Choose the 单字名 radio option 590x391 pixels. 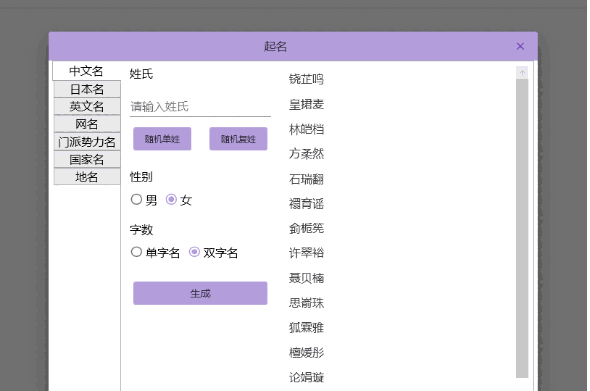click(136, 252)
